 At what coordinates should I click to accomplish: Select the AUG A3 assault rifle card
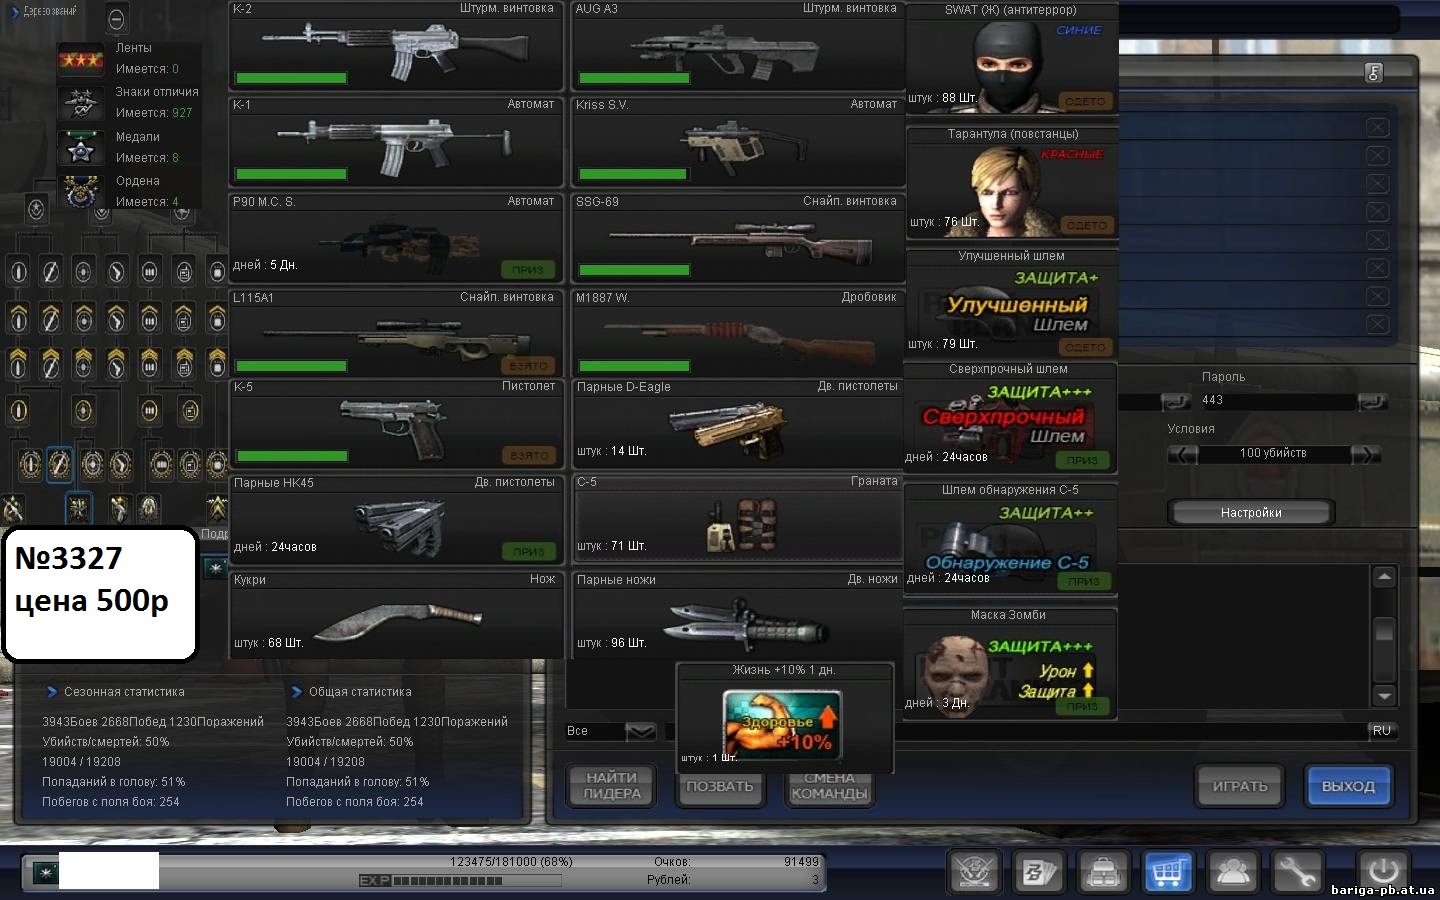(x=738, y=46)
